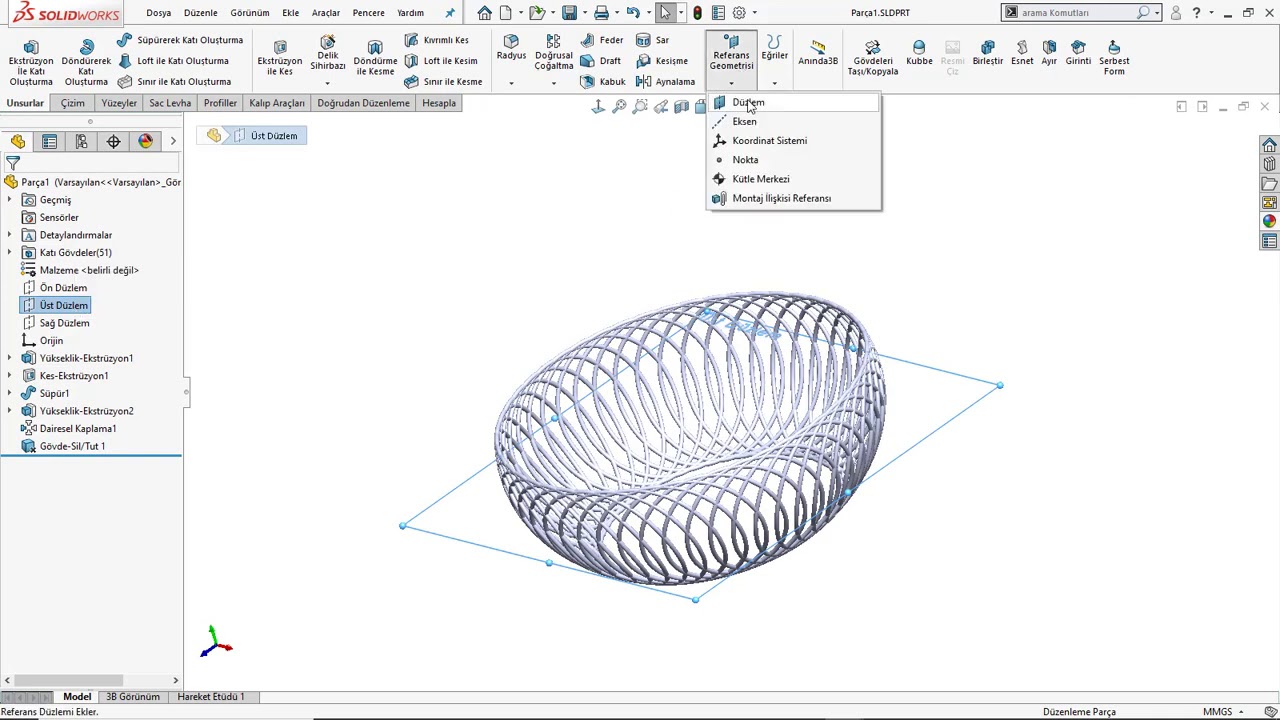This screenshot has width=1280, height=720.
Task: Select Sağ Düzlem in feature tree
Action: [64, 323]
